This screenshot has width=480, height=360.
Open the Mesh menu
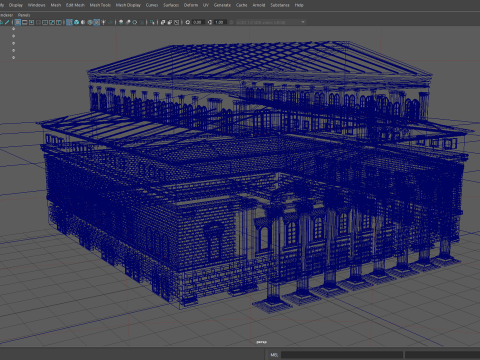pos(56,5)
